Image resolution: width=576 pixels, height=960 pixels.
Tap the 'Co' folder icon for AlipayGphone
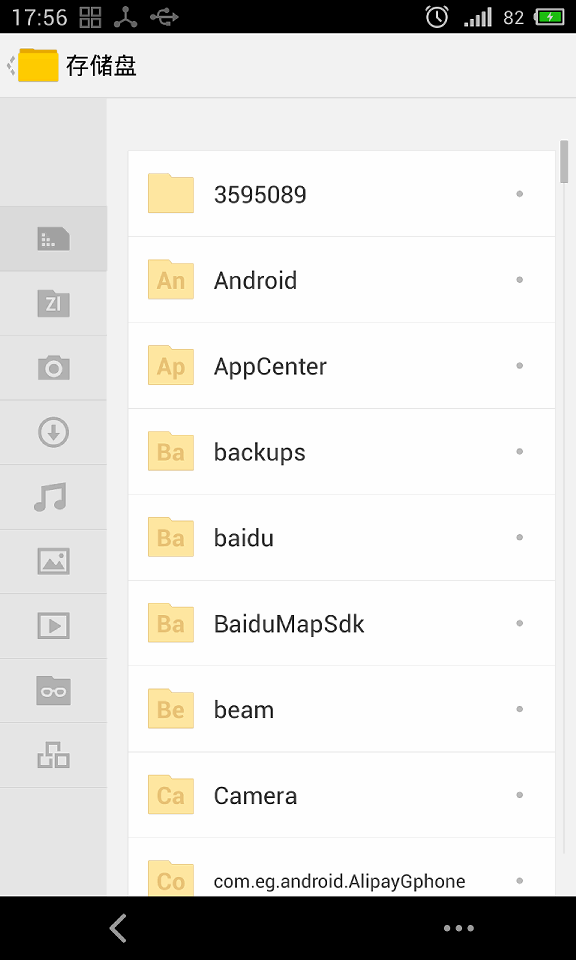pyautogui.click(x=171, y=879)
